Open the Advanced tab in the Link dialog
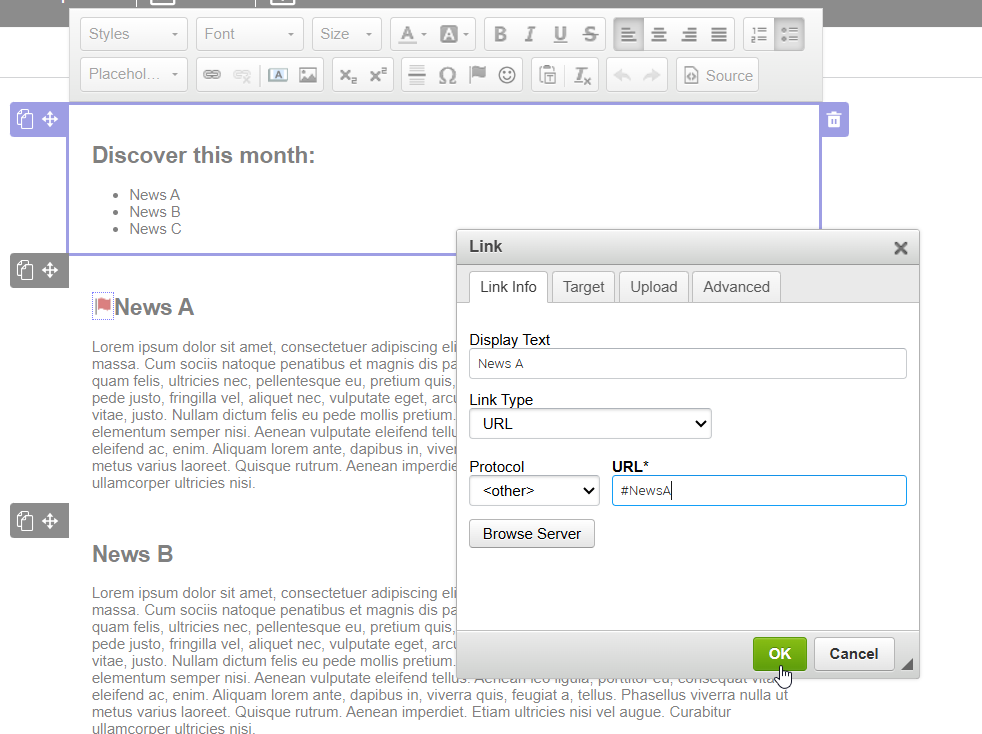This screenshot has height=734, width=982. (736, 287)
